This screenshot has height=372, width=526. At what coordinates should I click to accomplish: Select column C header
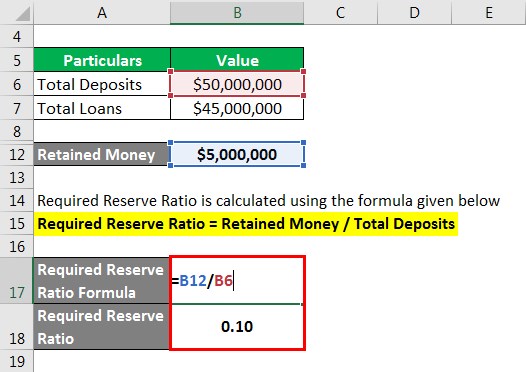[x=341, y=12]
